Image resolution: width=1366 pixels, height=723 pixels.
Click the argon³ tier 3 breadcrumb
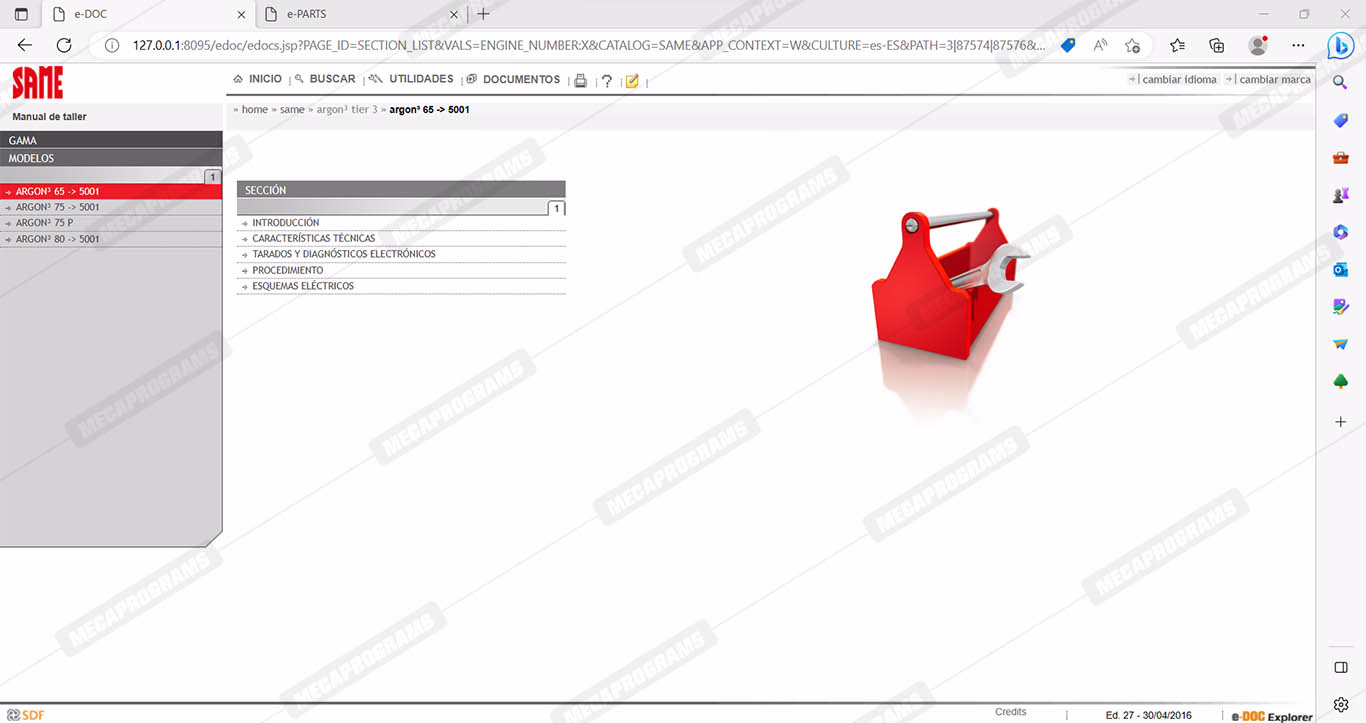(347, 109)
